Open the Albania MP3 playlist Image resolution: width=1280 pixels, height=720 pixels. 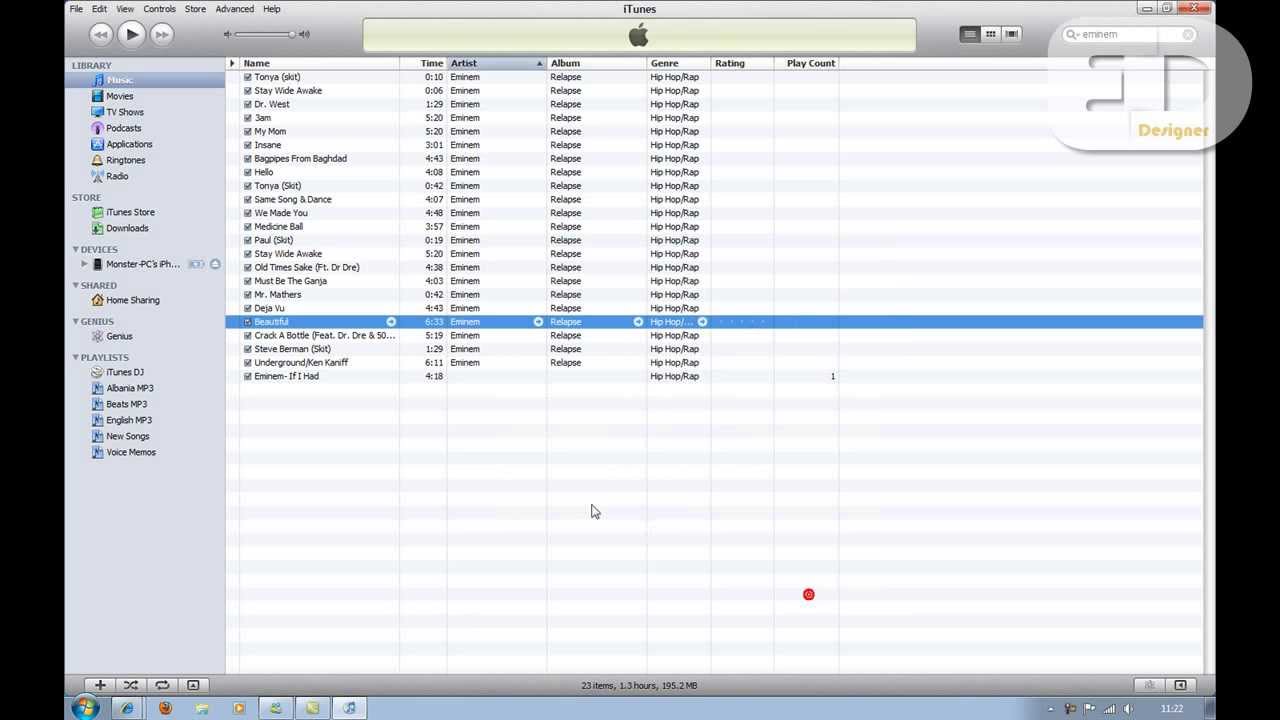point(129,388)
